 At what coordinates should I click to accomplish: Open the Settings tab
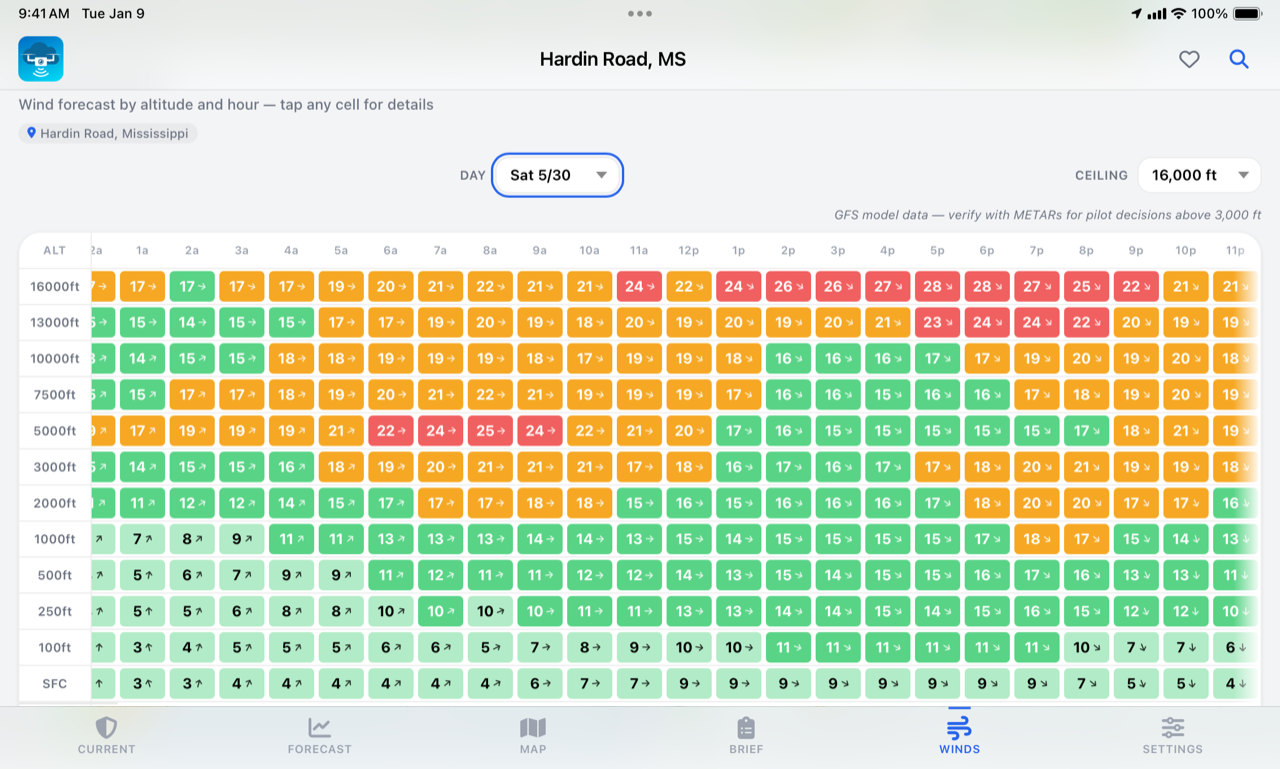(1173, 735)
